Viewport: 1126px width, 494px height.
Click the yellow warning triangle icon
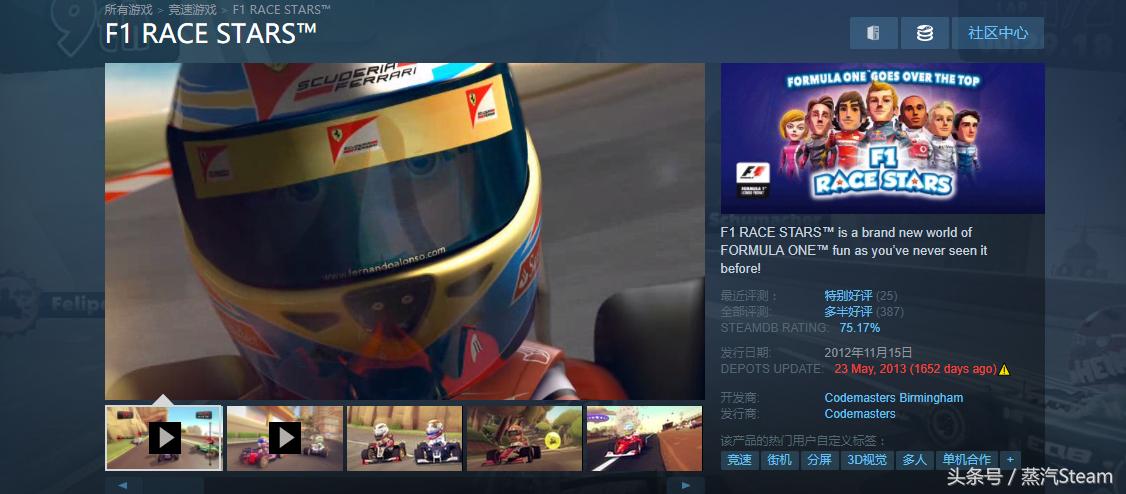[x=1004, y=370]
